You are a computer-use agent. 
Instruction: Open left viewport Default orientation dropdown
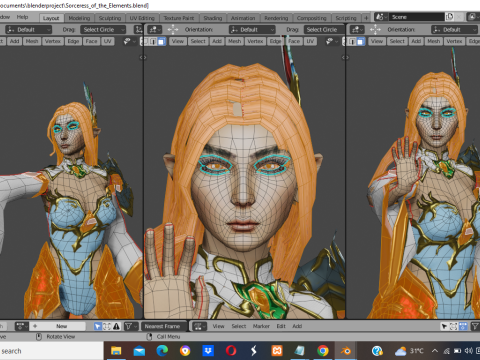[x=28, y=30]
